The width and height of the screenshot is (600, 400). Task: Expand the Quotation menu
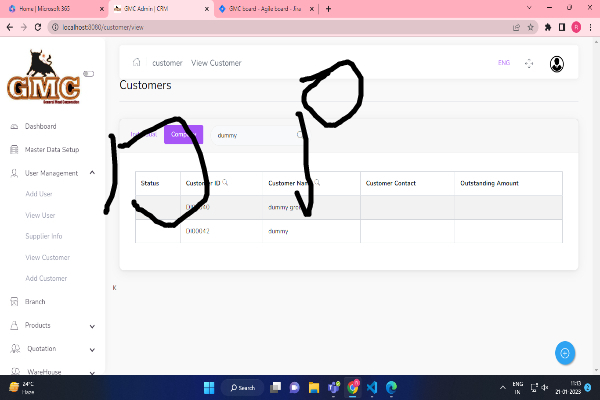92,349
